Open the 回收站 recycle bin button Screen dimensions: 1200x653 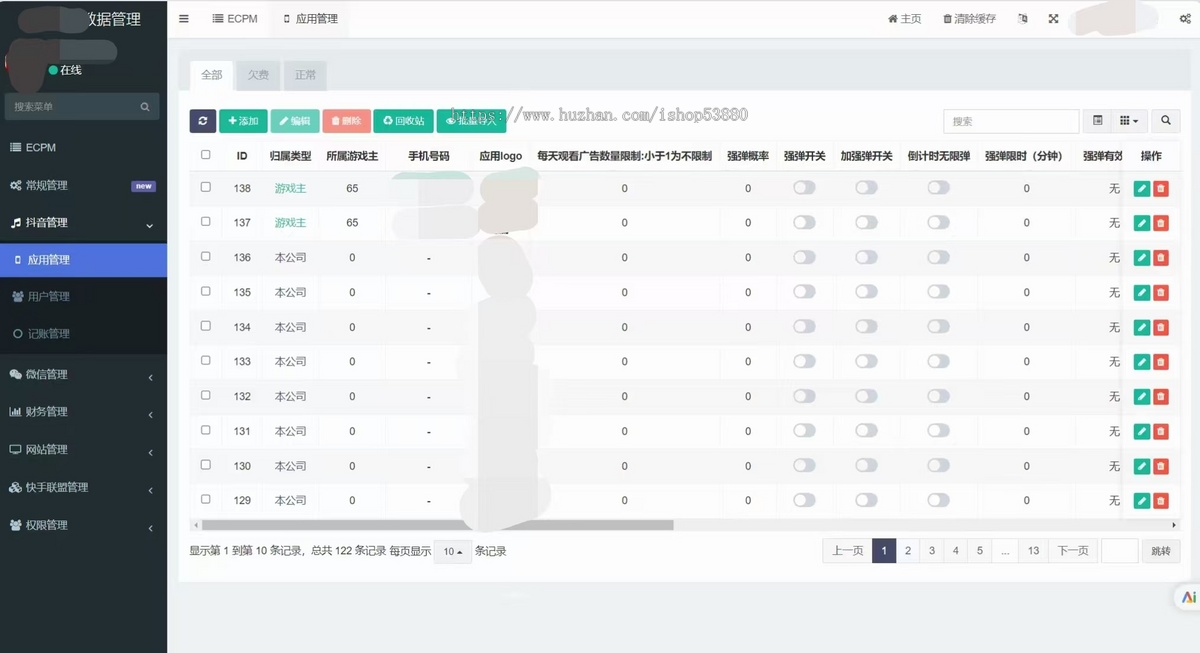pos(403,121)
